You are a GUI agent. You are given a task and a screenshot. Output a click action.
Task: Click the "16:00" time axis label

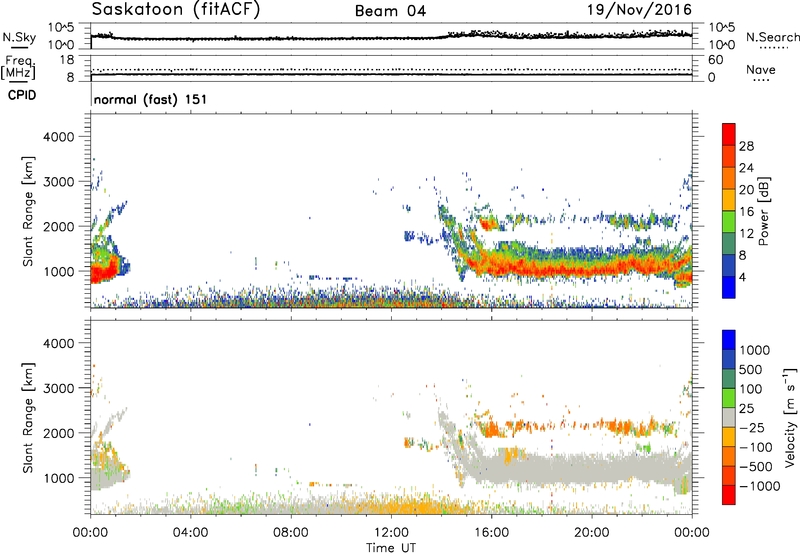(491, 533)
